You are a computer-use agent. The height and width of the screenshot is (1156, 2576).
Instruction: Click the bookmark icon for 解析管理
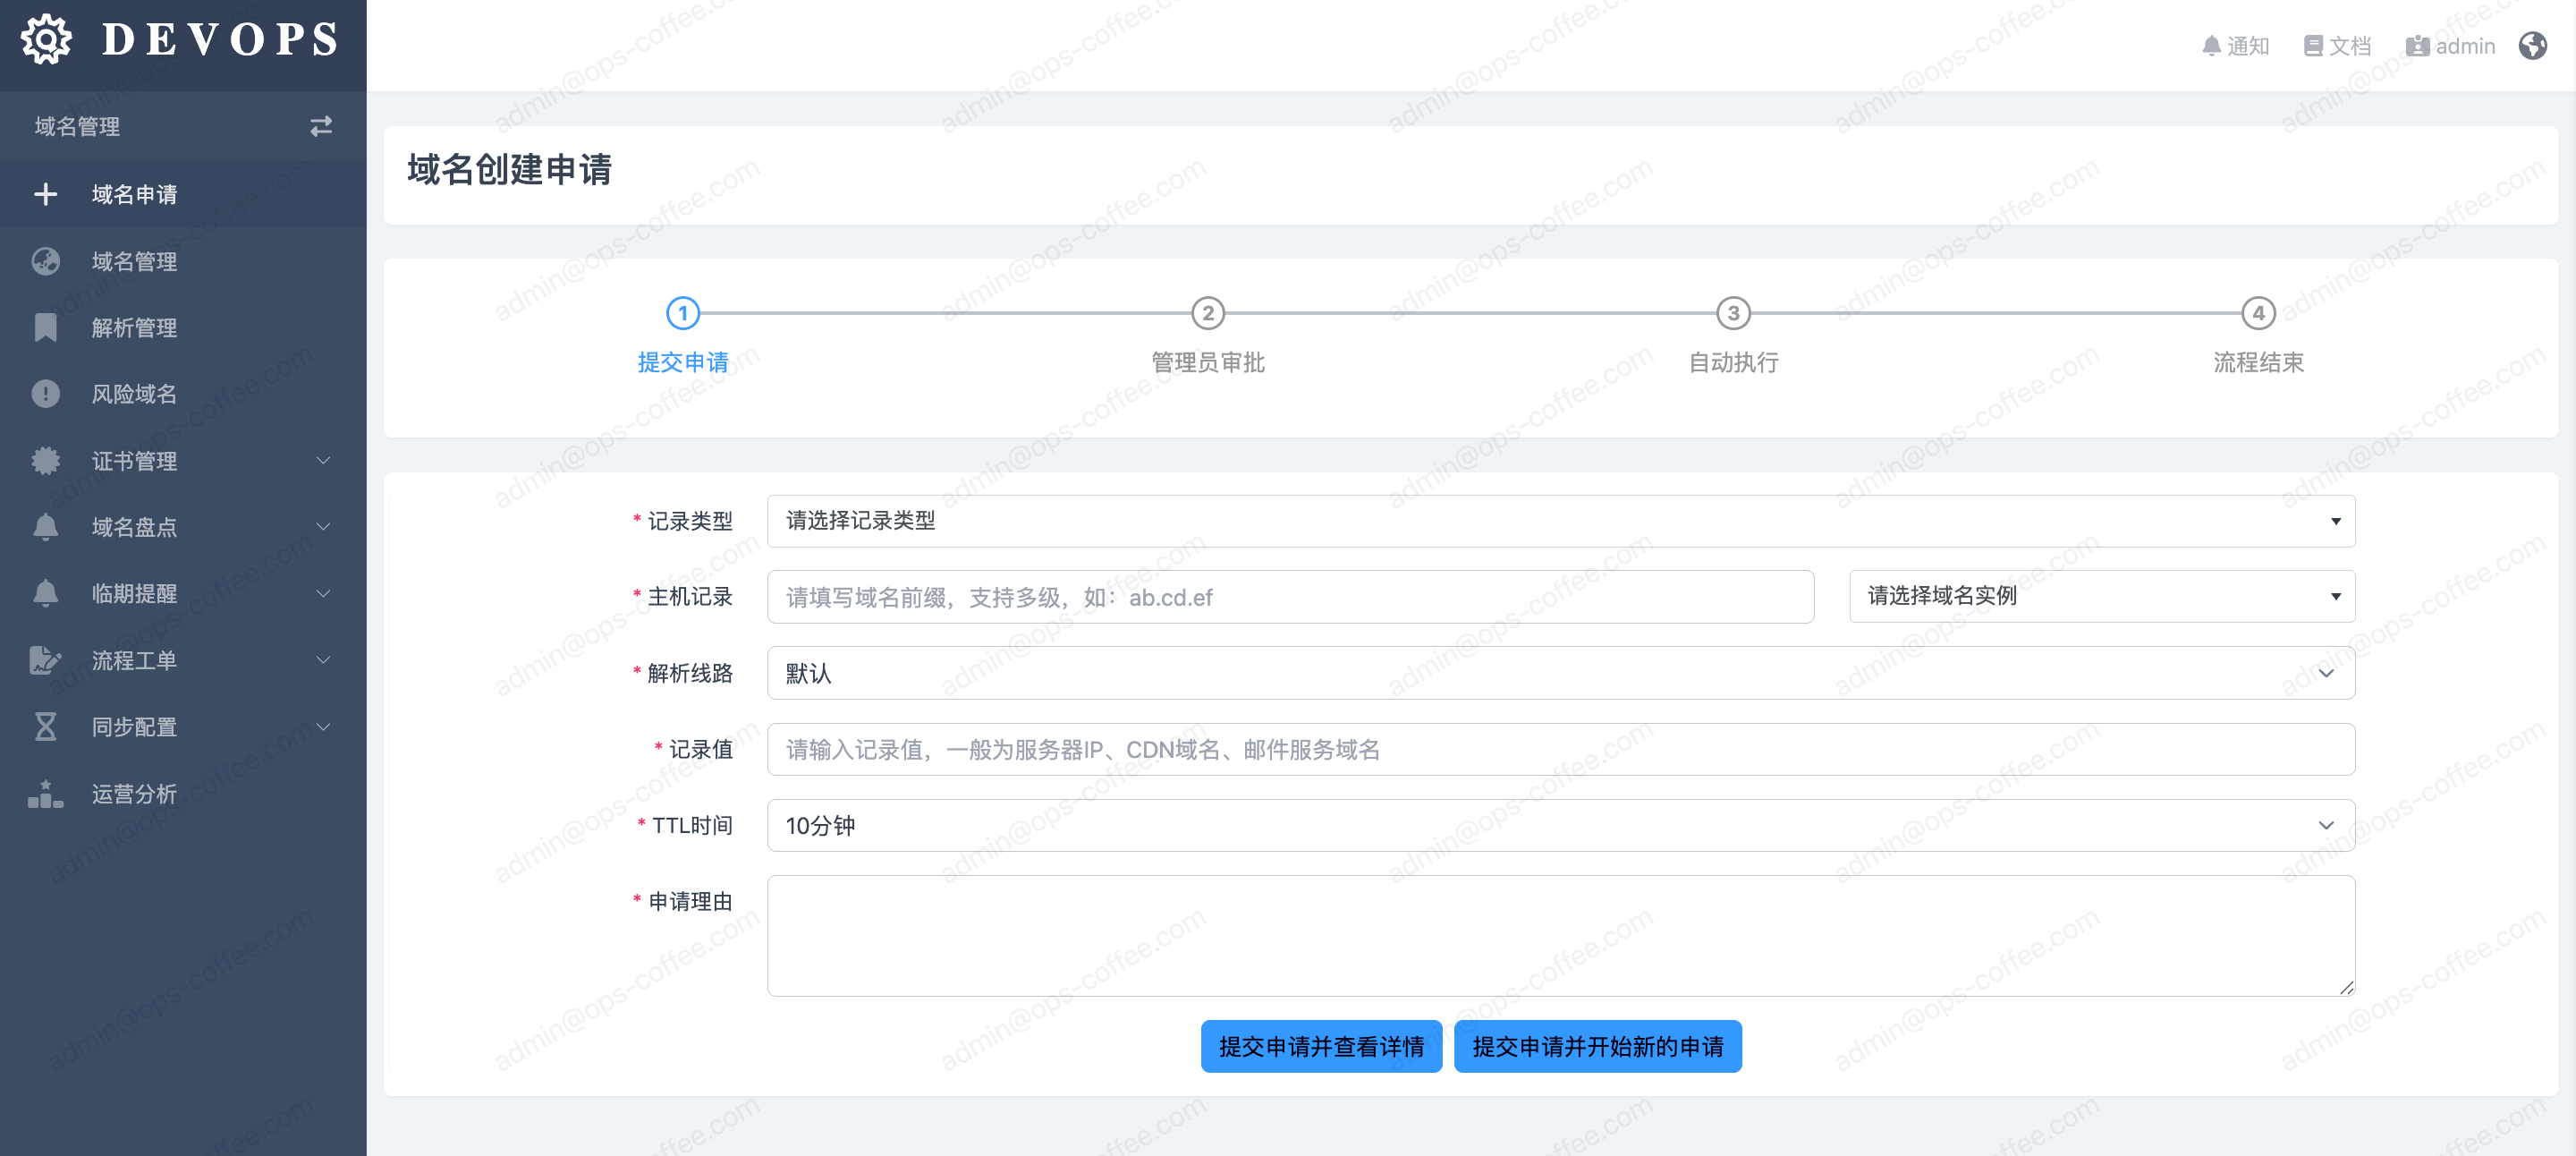(x=45, y=327)
